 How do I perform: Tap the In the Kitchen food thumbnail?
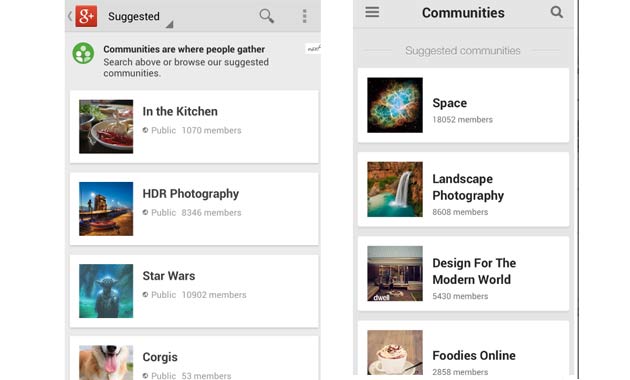106,127
